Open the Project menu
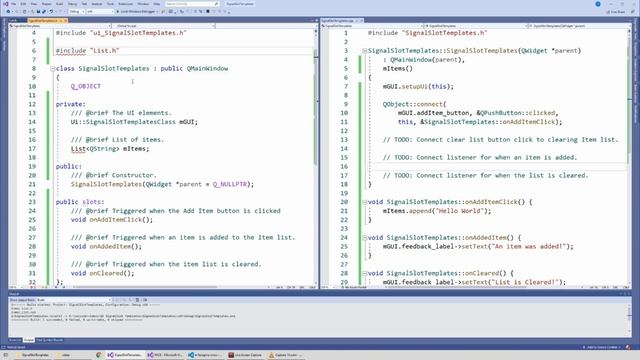This screenshot has height=360, width=640. [47, 4]
